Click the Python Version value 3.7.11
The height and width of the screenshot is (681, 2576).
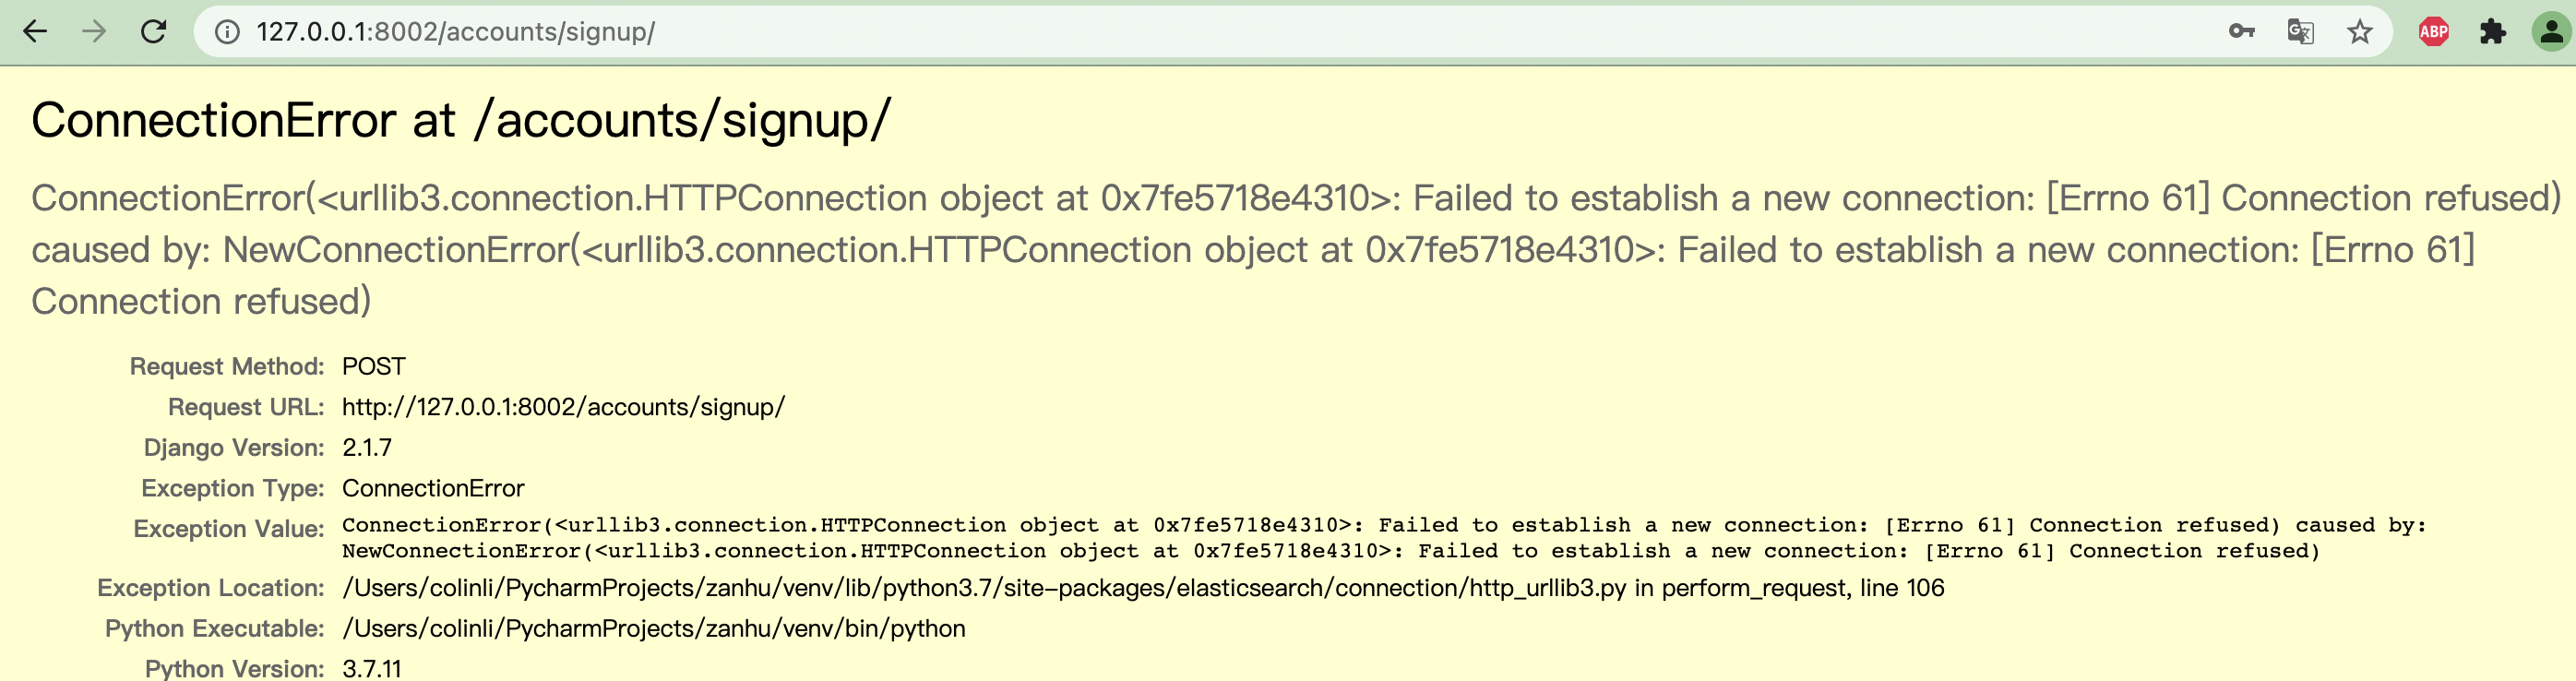pyautogui.click(x=372, y=668)
